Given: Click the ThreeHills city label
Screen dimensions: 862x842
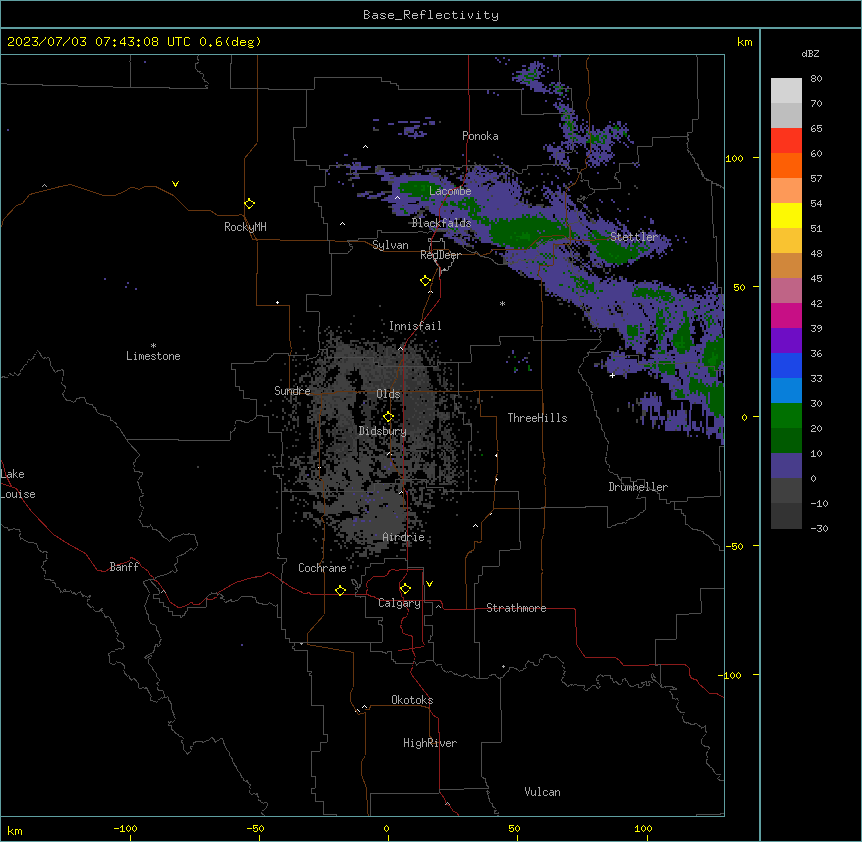Looking at the screenshot, I should click(x=537, y=418).
